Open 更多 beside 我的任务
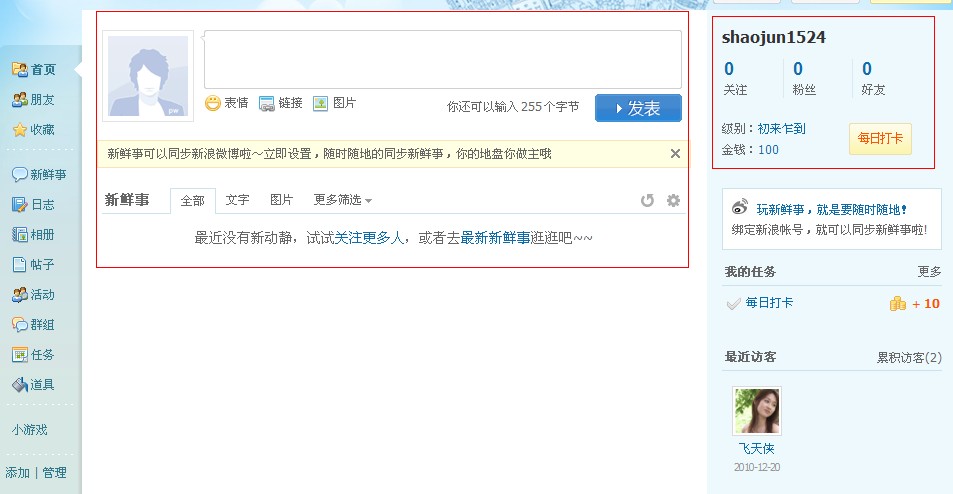The height and width of the screenshot is (494, 953). 929,272
